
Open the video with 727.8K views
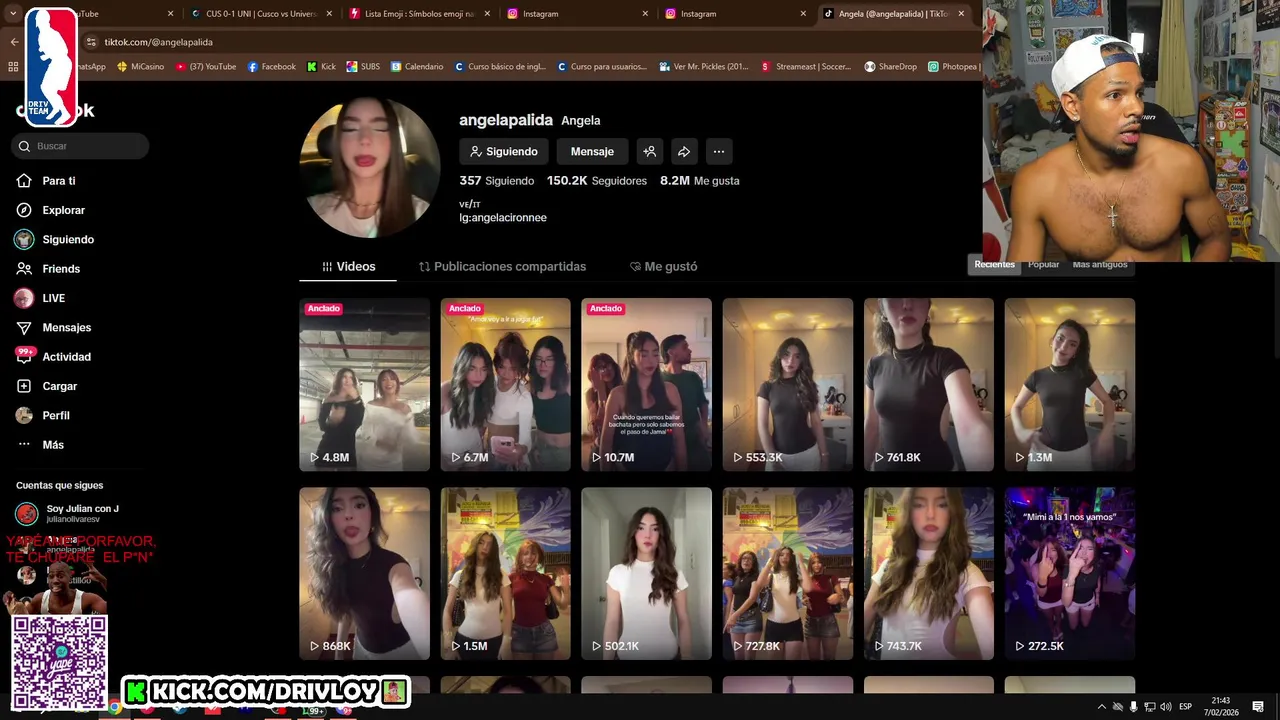(788, 573)
